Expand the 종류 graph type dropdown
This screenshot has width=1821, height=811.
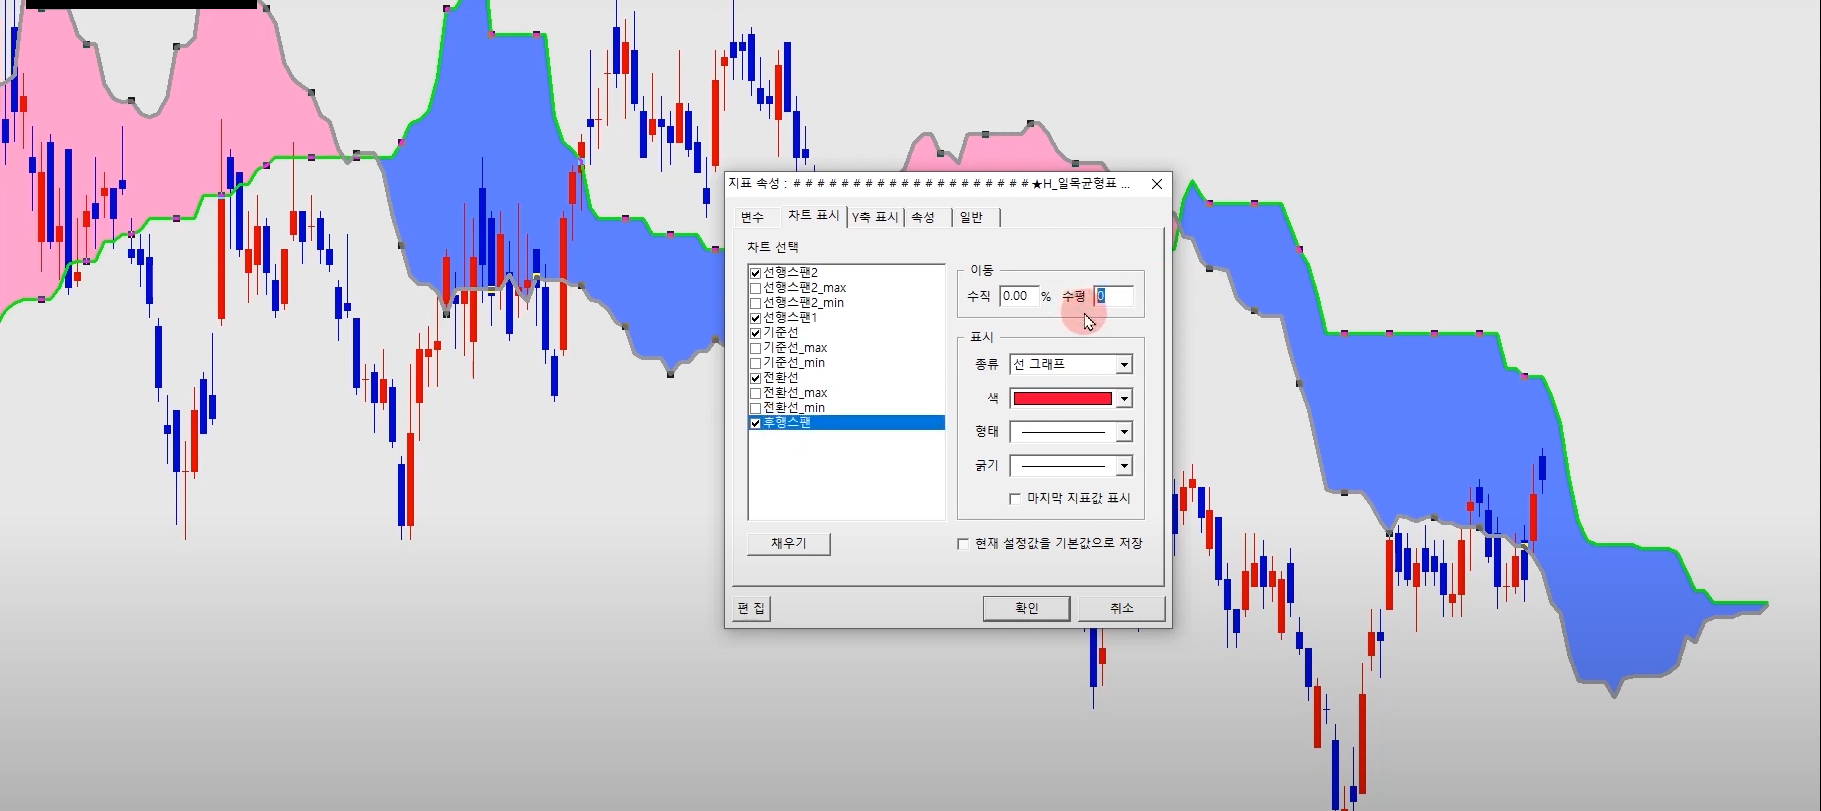tap(1124, 365)
